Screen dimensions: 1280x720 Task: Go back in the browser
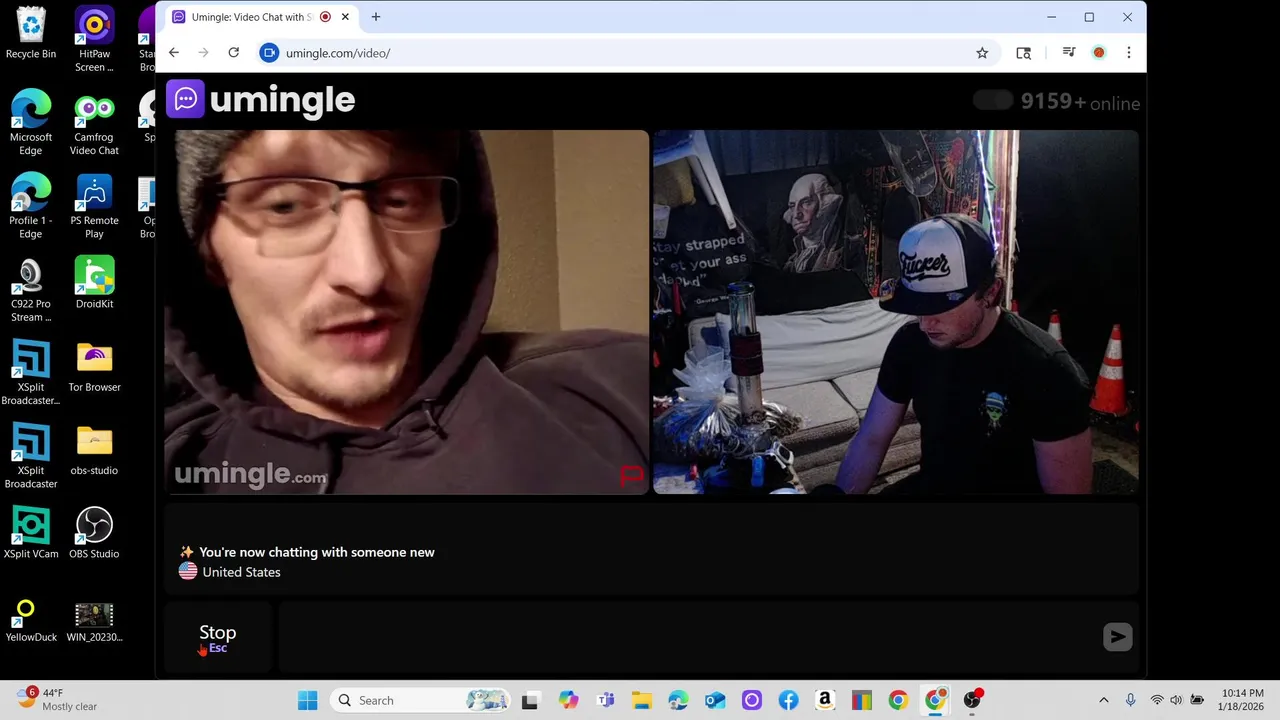click(x=174, y=53)
